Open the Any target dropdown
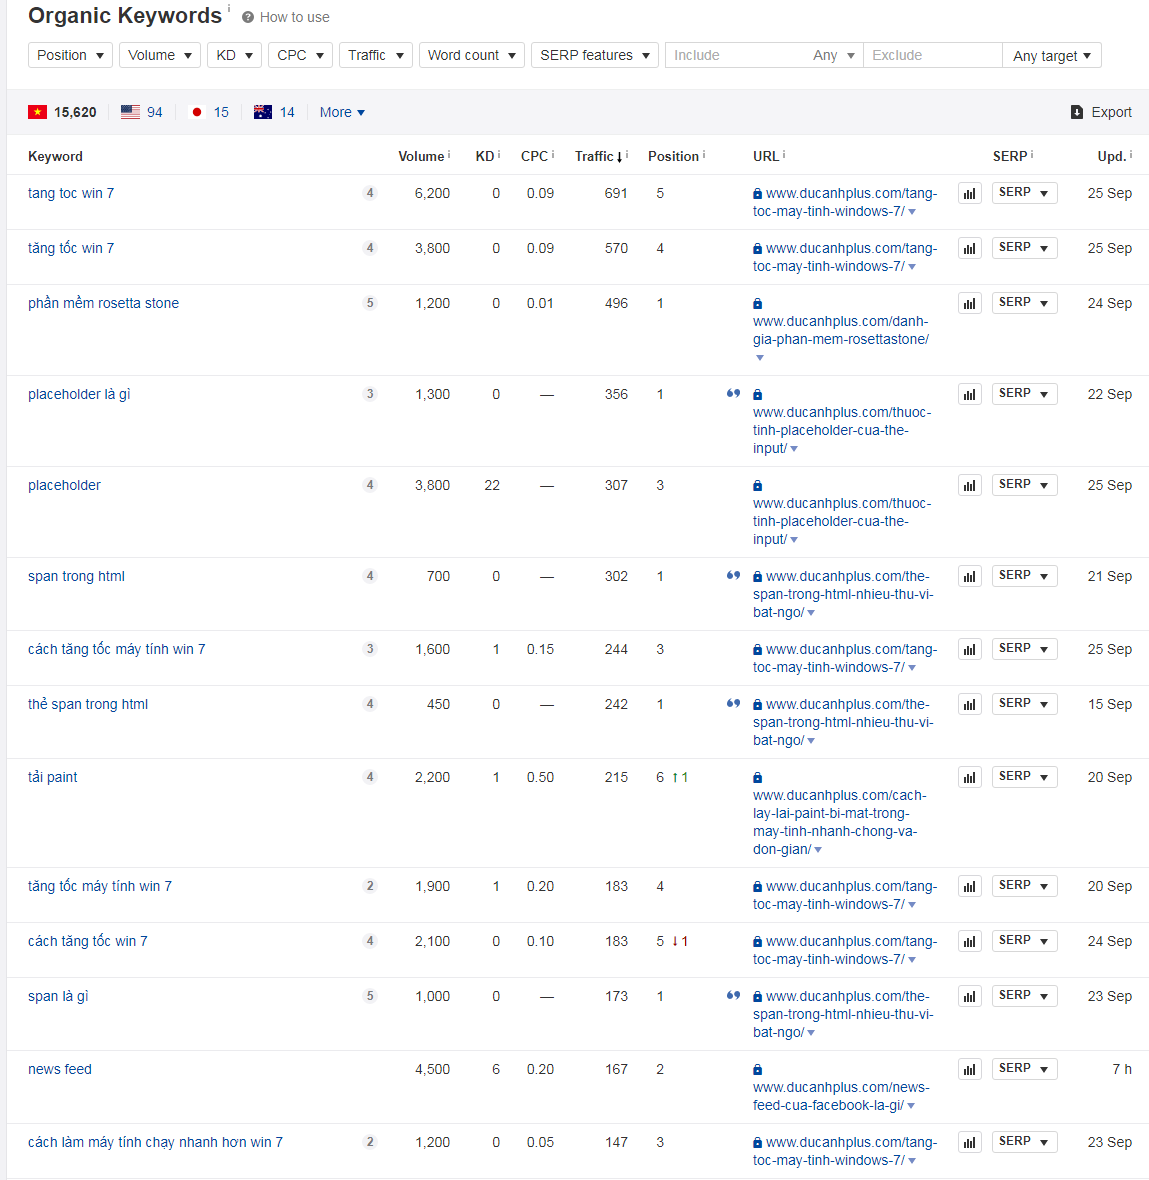Image resolution: width=1149 pixels, height=1180 pixels. click(1051, 56)
